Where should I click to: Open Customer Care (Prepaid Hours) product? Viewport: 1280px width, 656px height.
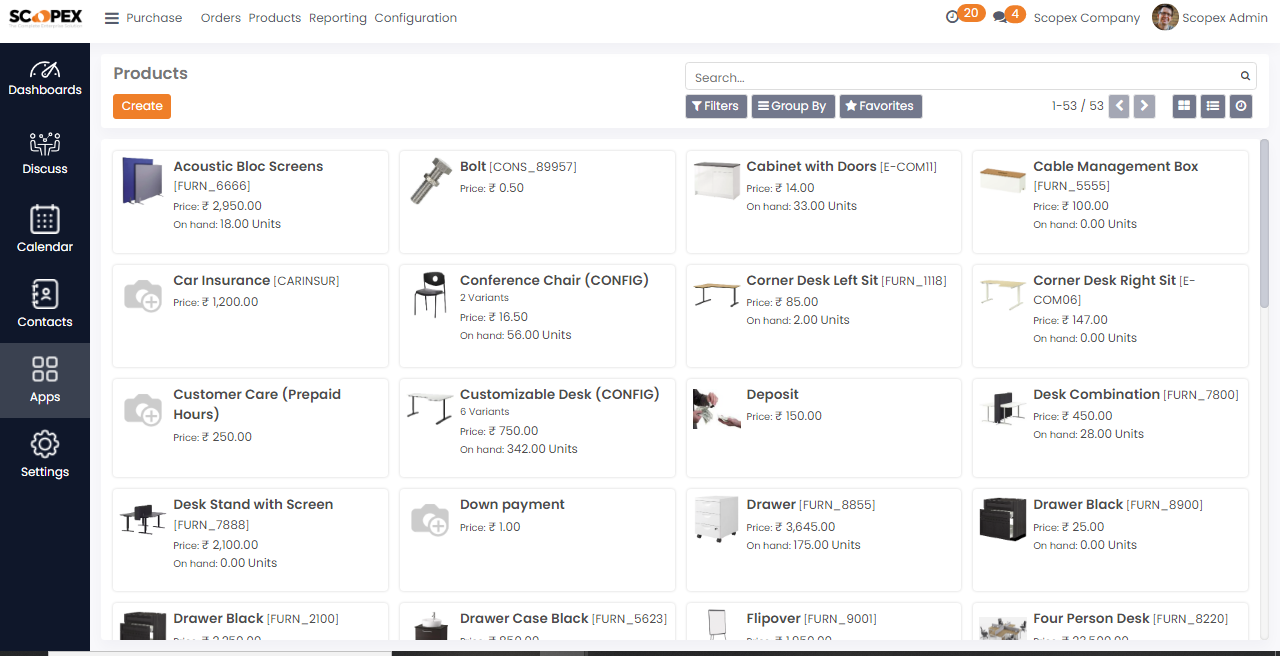coord(250,427)
